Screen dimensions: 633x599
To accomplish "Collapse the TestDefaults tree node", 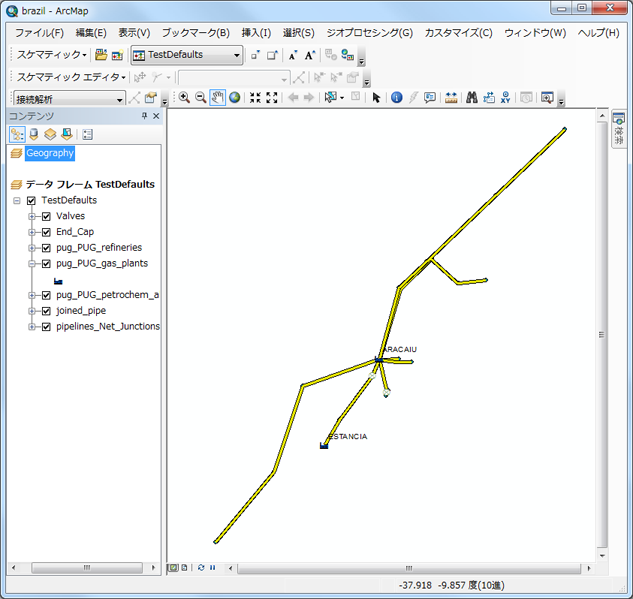I will pyautogui.click(x=17, y=201).
